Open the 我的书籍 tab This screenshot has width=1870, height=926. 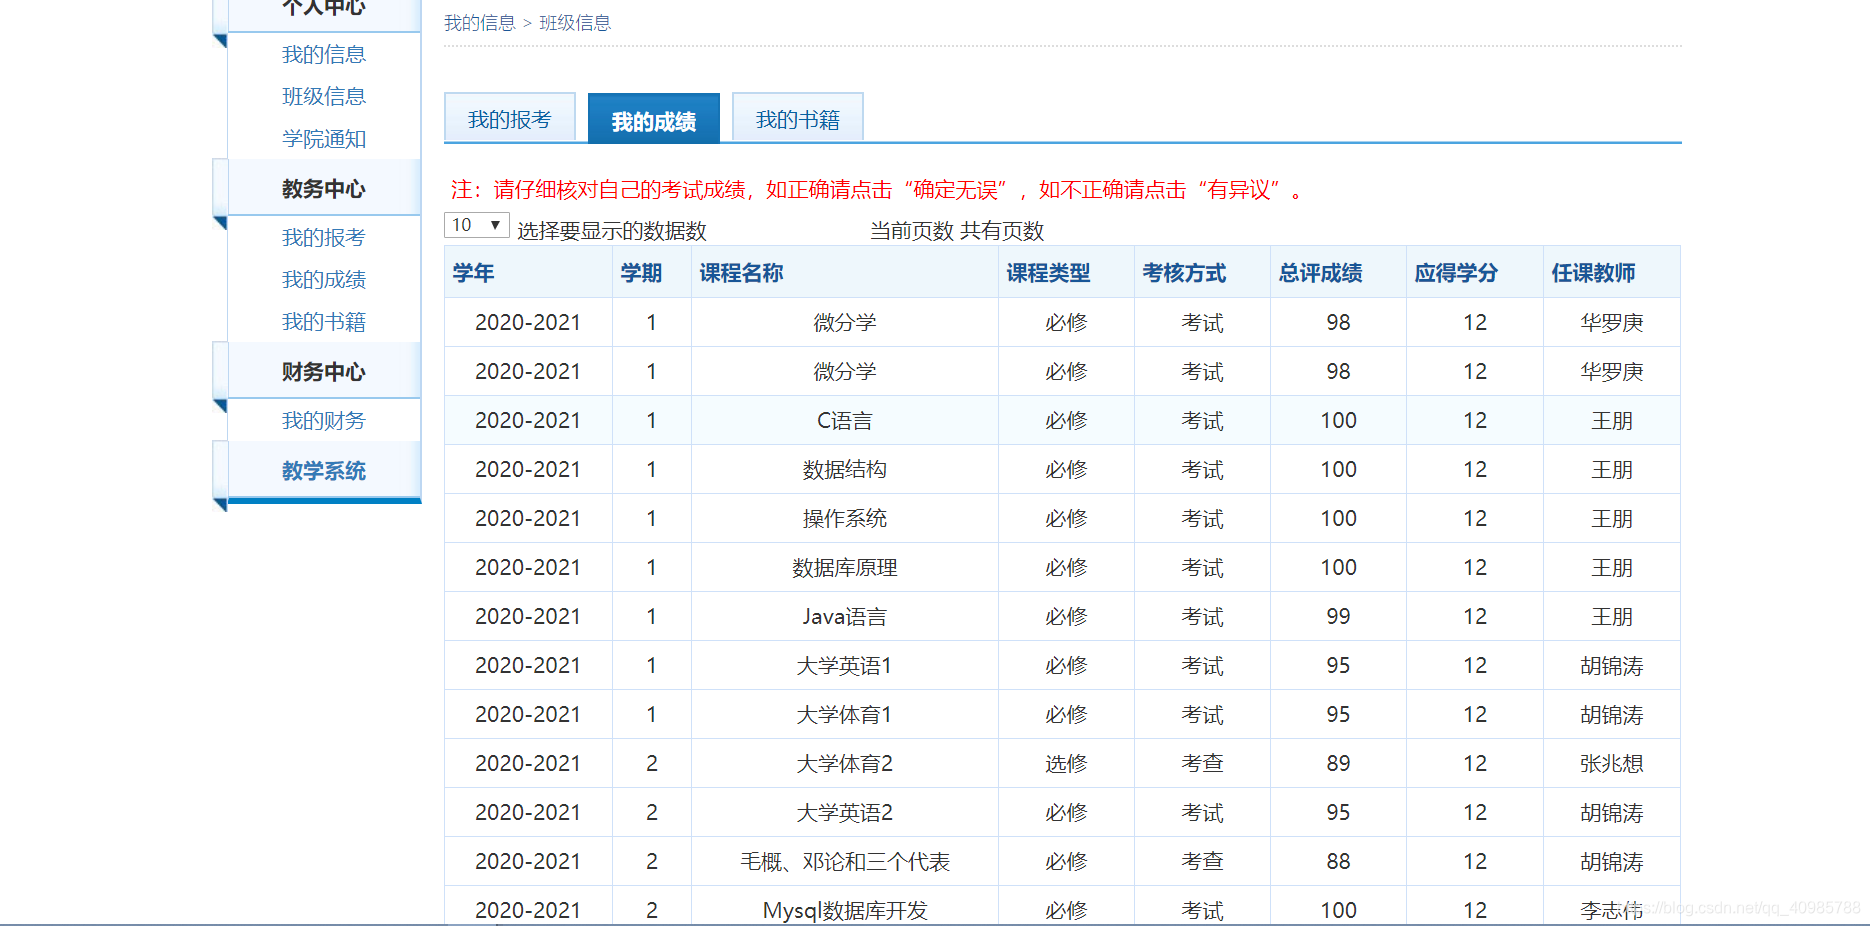tap(798, 119)
